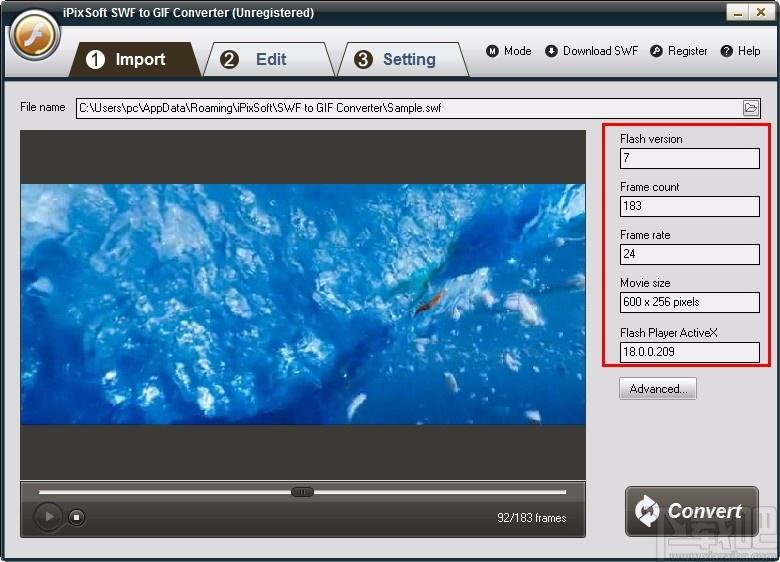The height and width of the screenshot is (562, 780).
Task: Play the SWF preview
Action: pos(48,517)
